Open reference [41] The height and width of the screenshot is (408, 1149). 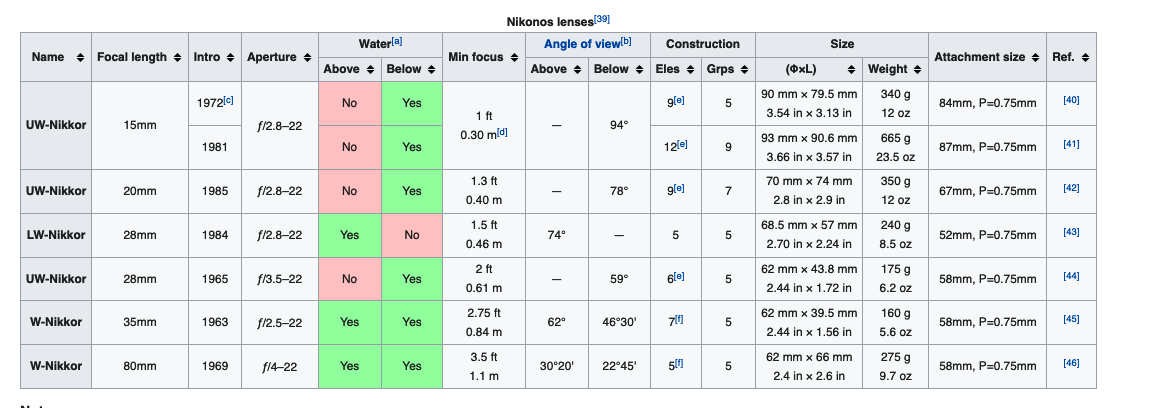(1071, 144)
